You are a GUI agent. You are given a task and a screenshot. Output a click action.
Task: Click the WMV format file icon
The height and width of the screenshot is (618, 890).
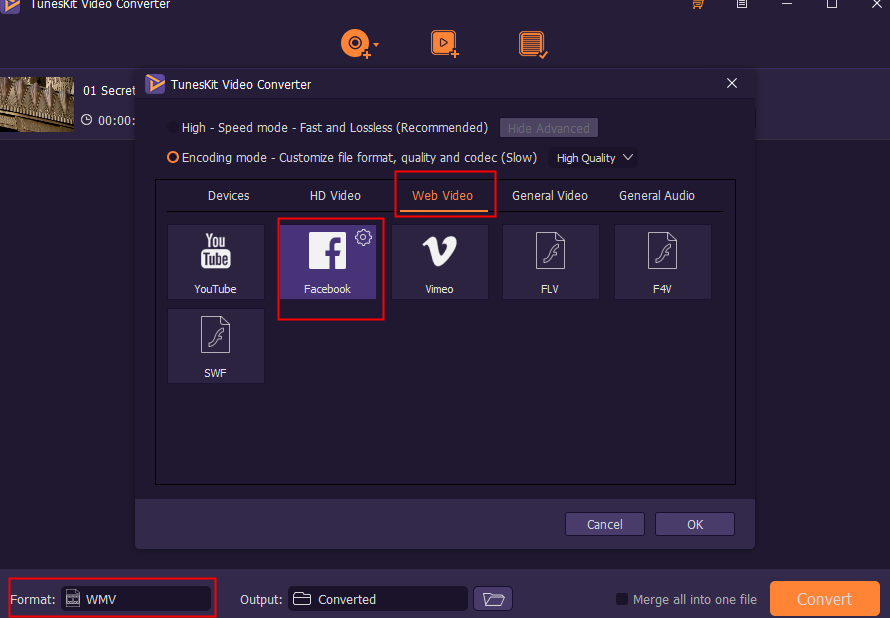click(x=73, y=598)
